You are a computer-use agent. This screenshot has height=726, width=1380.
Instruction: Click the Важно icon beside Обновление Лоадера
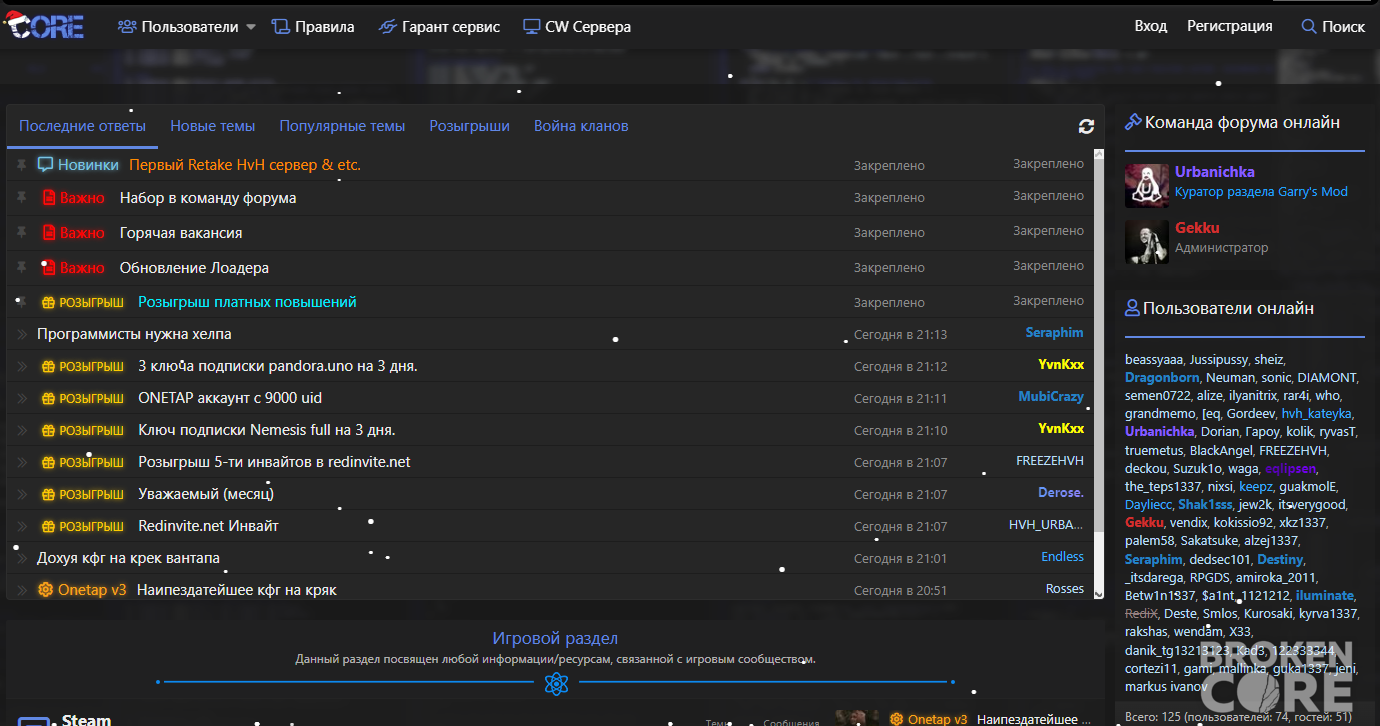pos(48,268)
